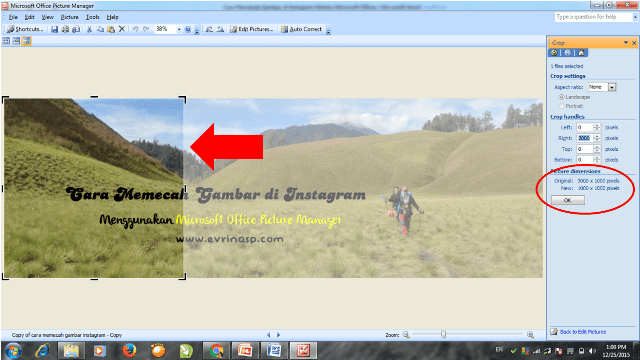Image resolution: width=640 pixels, height=360 pixels.
Task: Open Internet Explorer from the taskbar
Action: coord(42,351)
